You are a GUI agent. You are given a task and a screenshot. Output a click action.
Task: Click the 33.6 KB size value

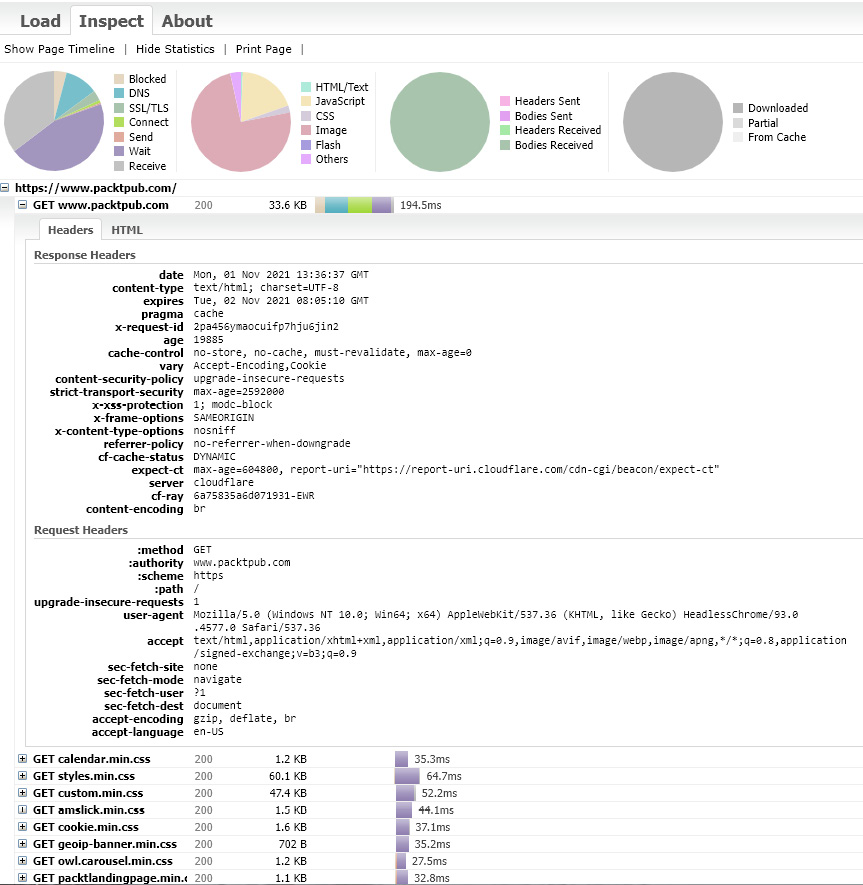(x=287, y=205)
